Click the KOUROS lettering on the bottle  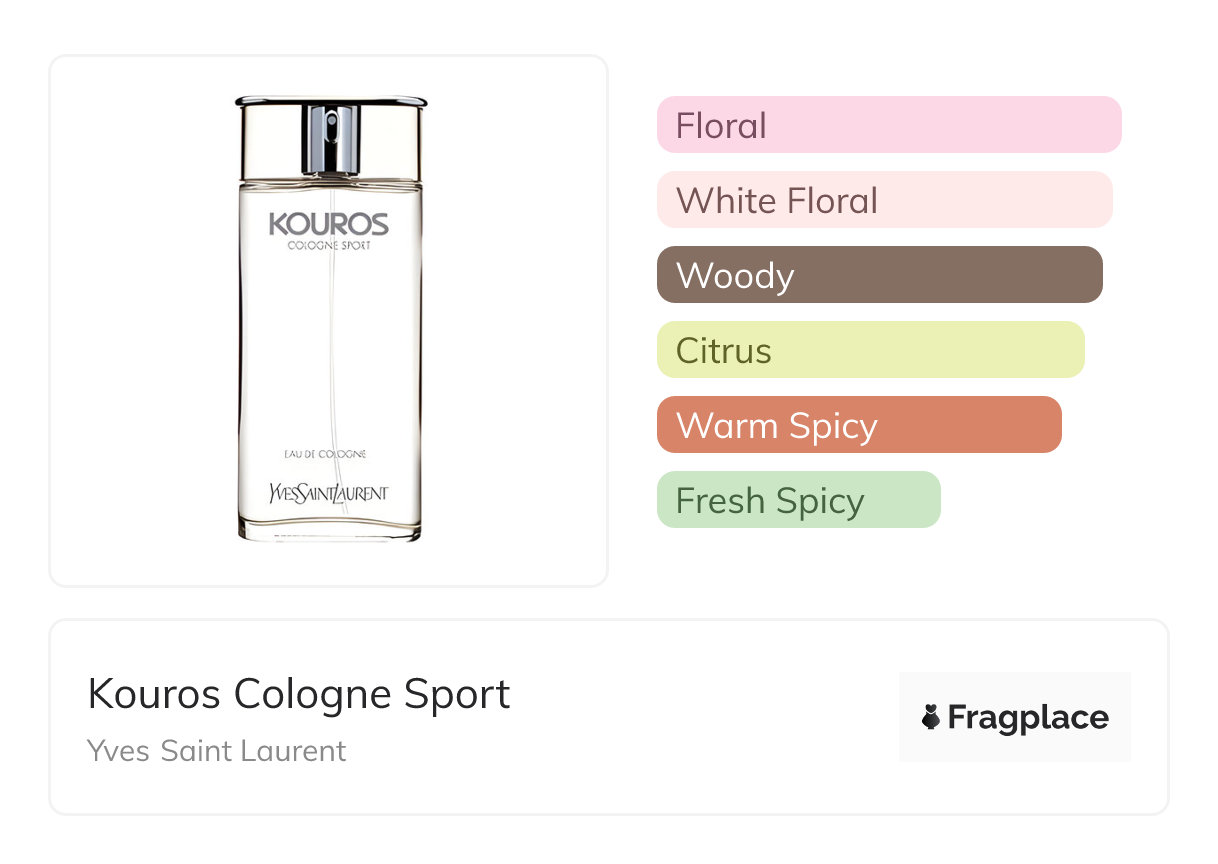pyautogui.click(x=328, y=224)
